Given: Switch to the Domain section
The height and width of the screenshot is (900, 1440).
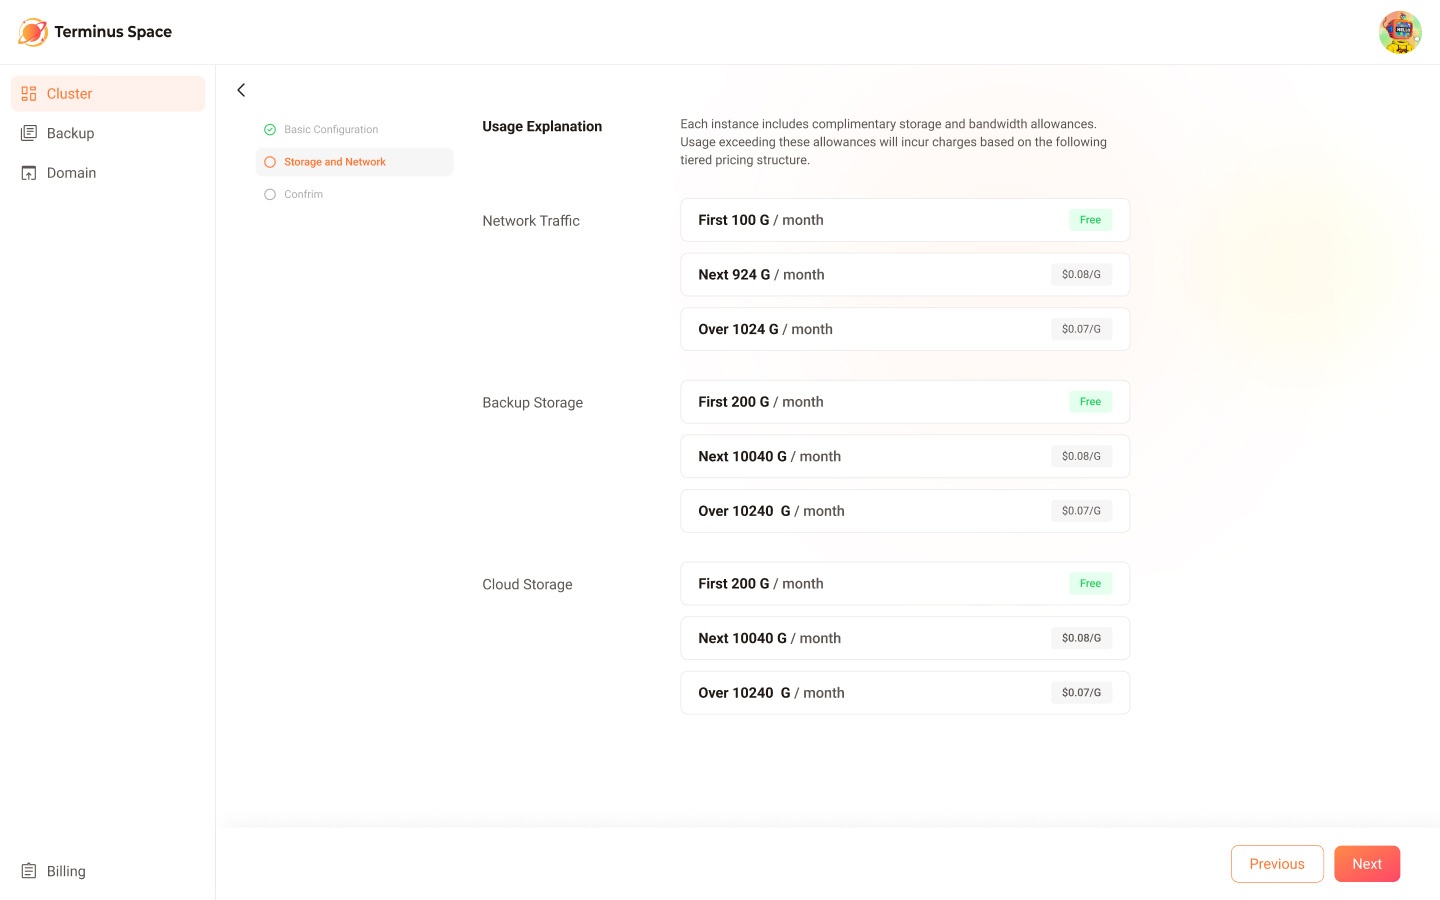Looking at the screenshot, I should click(x=70, y=172).
